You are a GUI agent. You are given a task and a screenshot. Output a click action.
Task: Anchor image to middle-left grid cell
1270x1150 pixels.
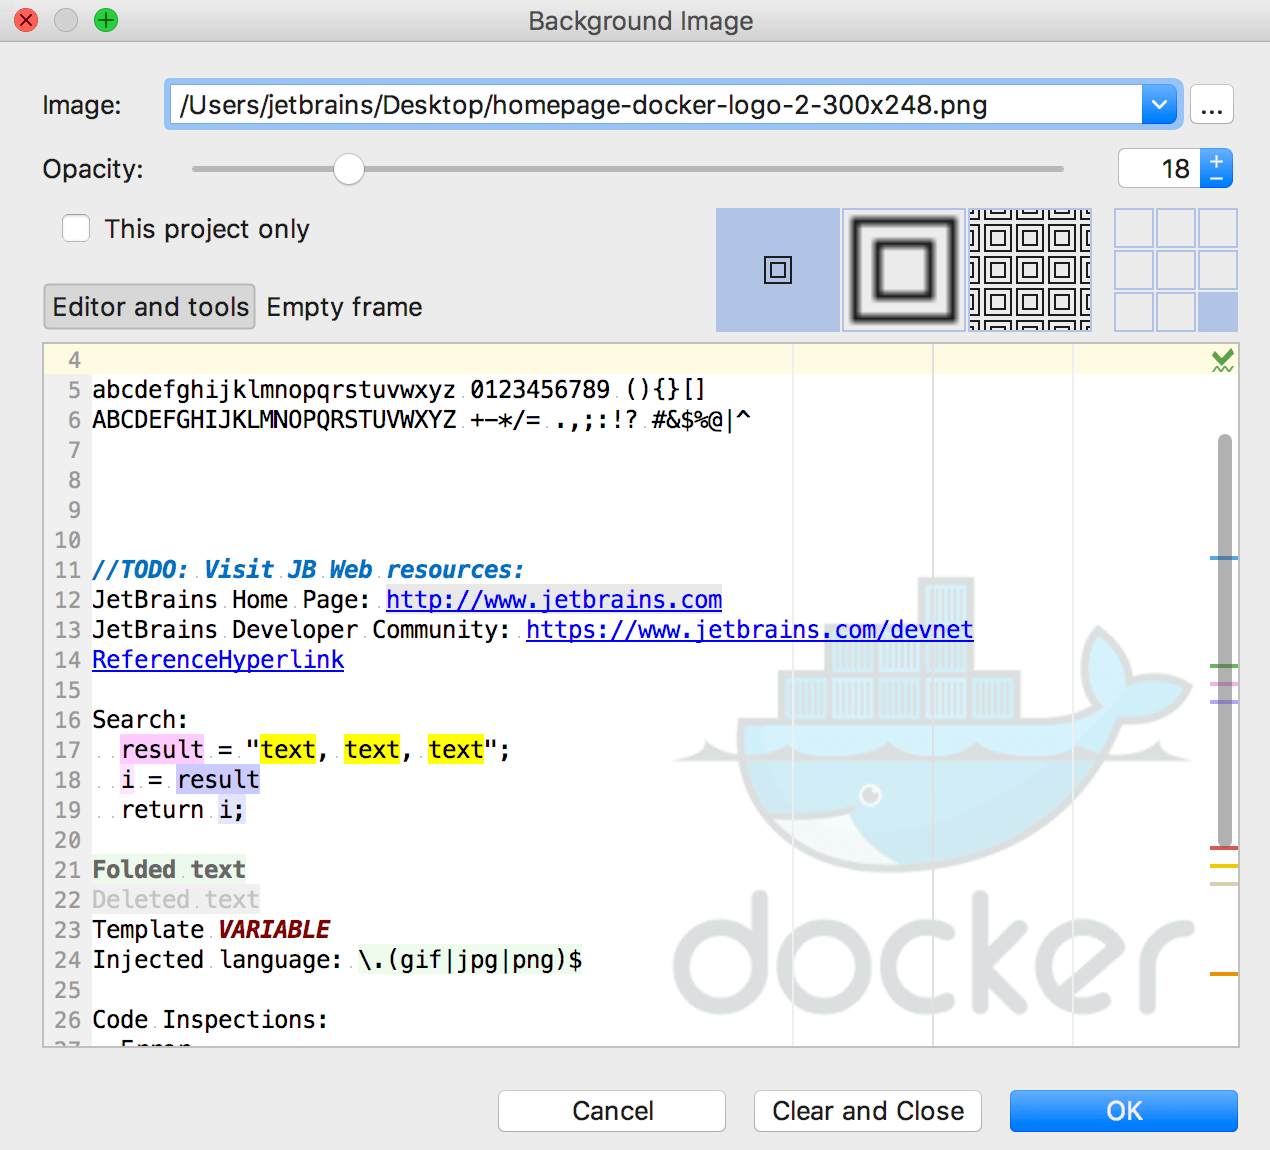pyautogui.click(x=1134, y=270)
